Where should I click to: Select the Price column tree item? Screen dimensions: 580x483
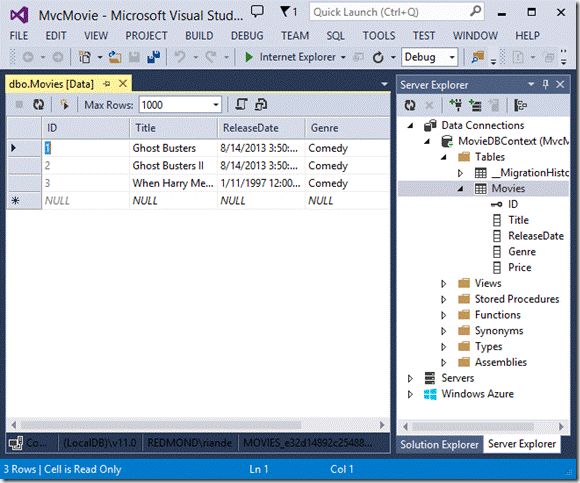pyautogui.click(x=519, y=267)
